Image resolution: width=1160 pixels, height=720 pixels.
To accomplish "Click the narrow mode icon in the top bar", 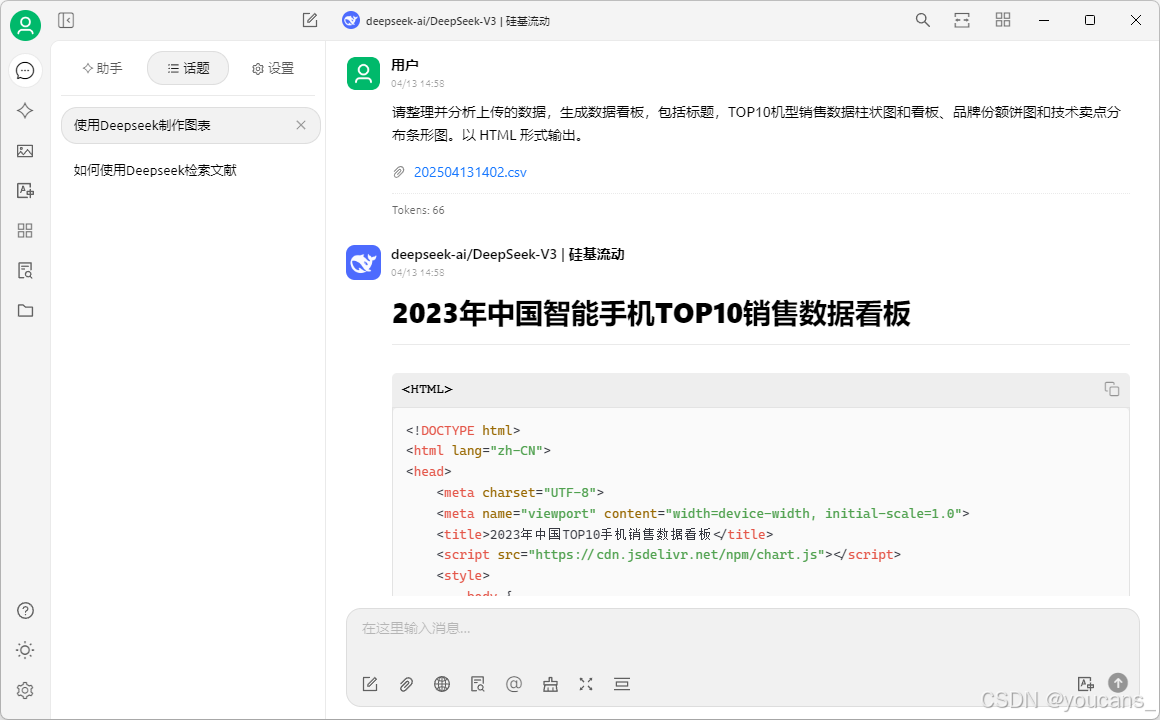I will [962, 20].
